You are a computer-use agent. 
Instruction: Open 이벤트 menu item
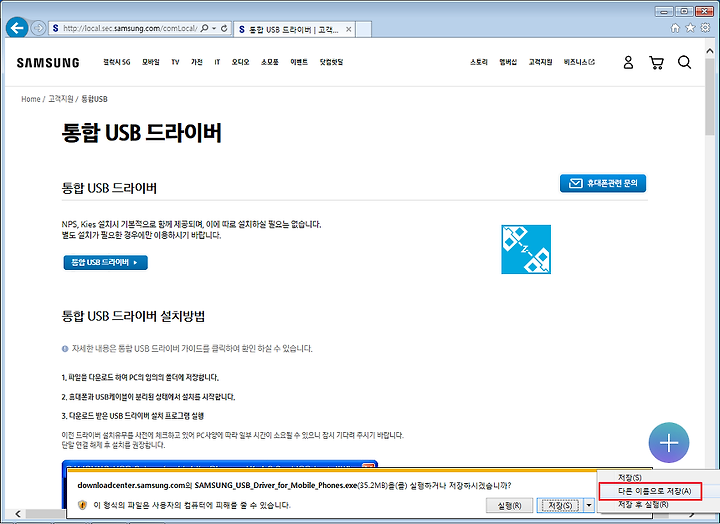(x=299, y=62)
